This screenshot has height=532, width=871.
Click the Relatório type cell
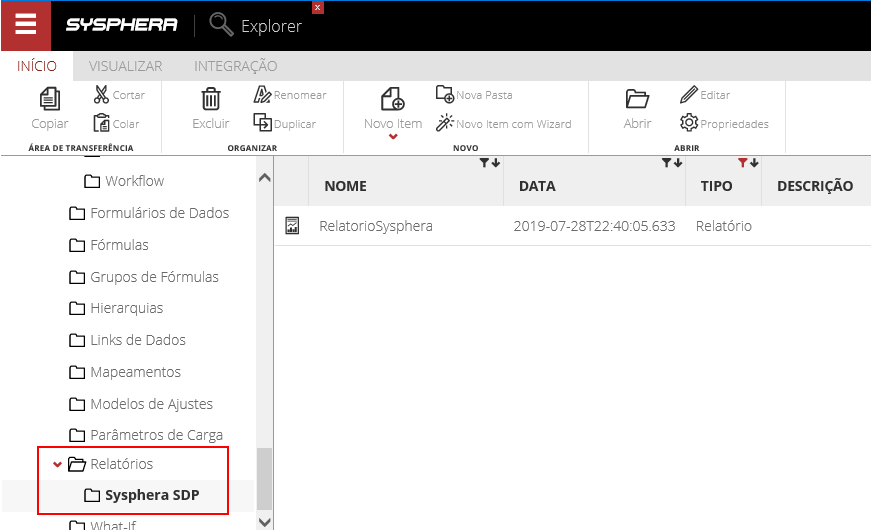pyautogui.click(x=724, y=226)
